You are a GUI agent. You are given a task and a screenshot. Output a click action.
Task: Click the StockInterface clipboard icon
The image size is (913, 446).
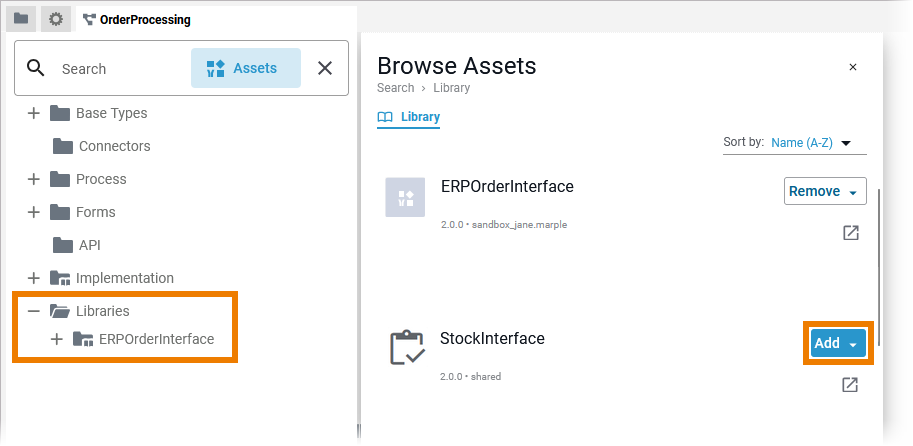(x=407, y=348)
